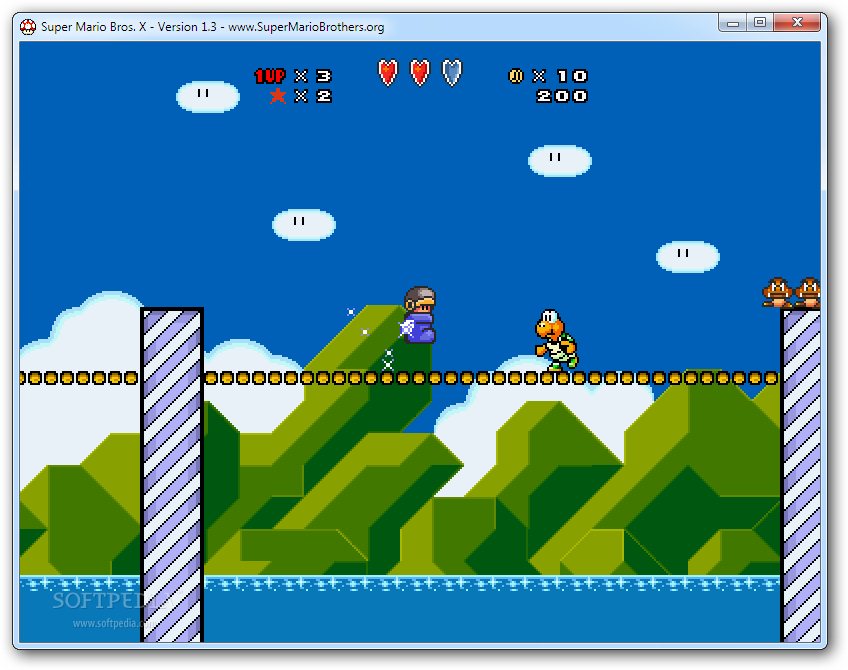The image size is (848, 670).
Task: Click the empty blue heart
Action: point(452,72)
